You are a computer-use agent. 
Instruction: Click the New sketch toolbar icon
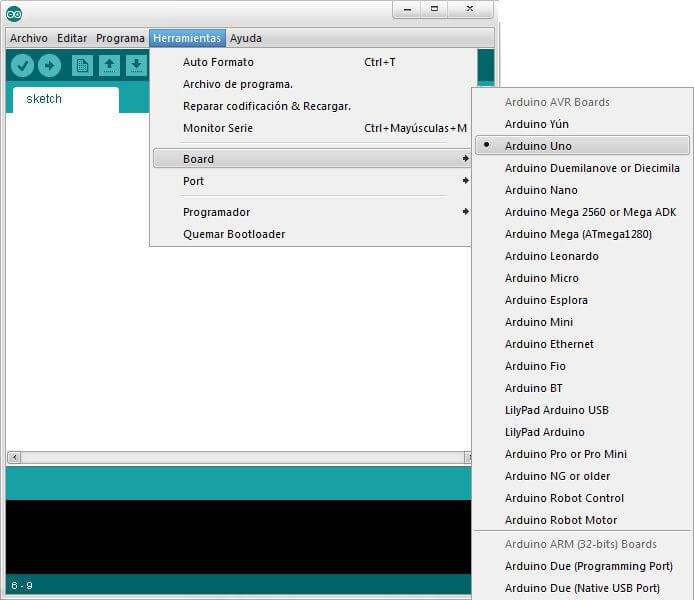82,65
